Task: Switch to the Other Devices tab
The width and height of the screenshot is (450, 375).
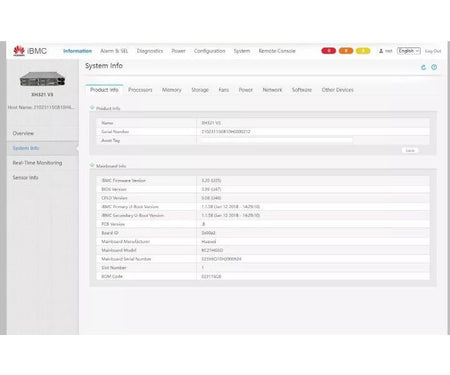Action: coord(337,90)
